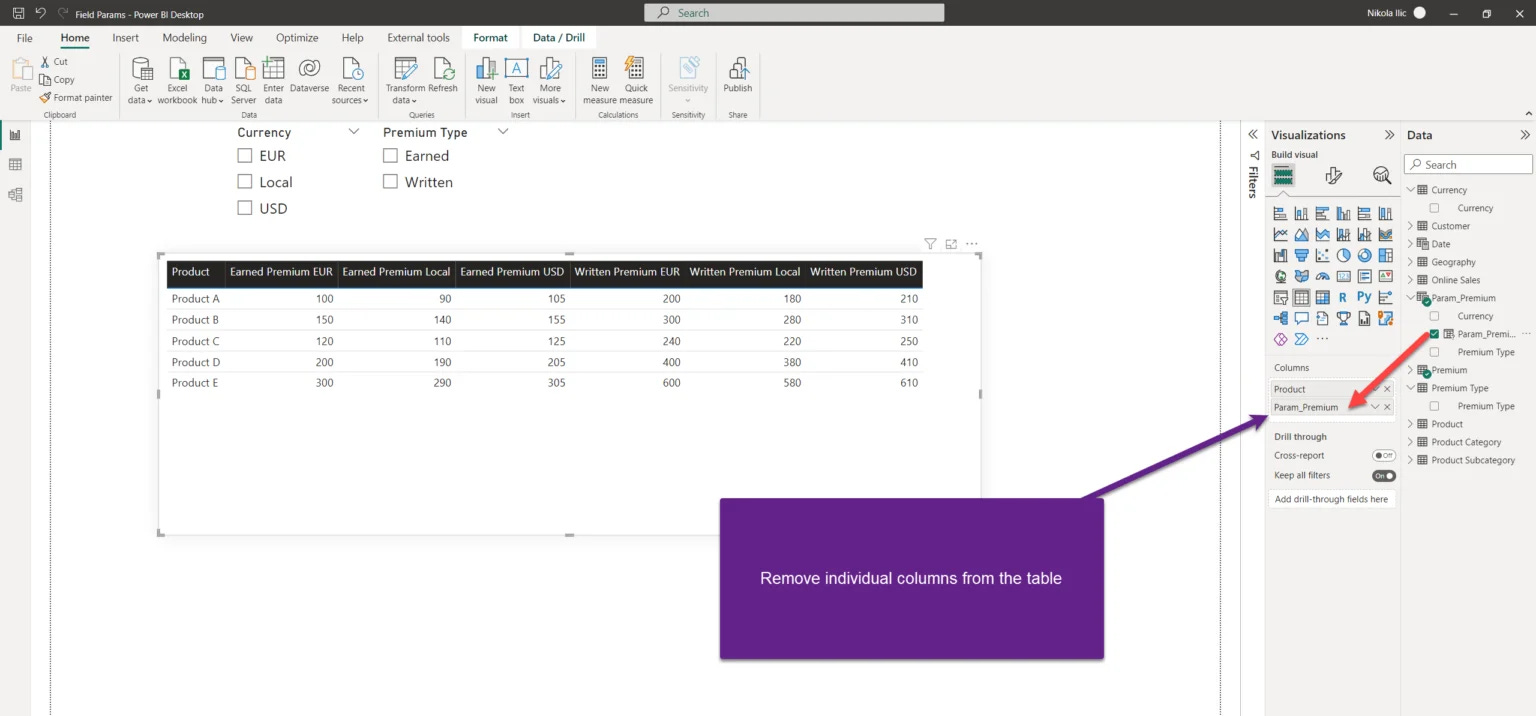Click the Transform data icon
The height and width of the screenshot is (716, 1536).
click(x=405, y=69)
